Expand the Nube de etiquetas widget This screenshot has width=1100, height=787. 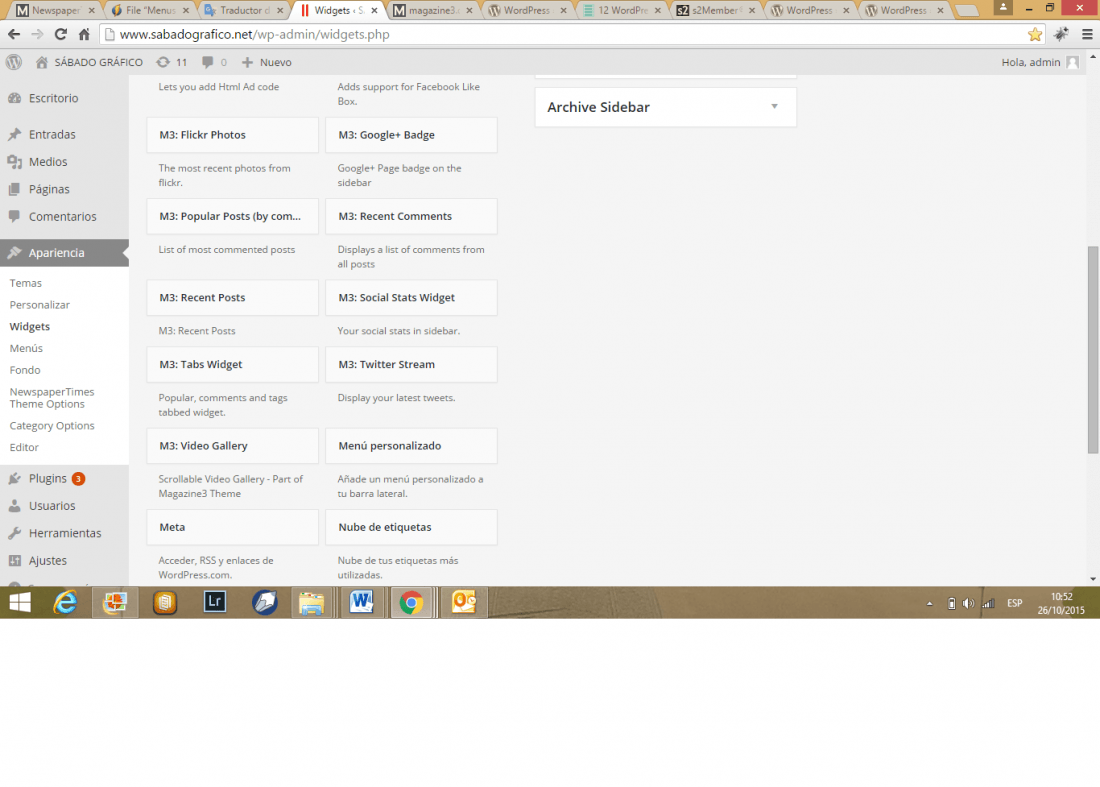tap(411, 527)
